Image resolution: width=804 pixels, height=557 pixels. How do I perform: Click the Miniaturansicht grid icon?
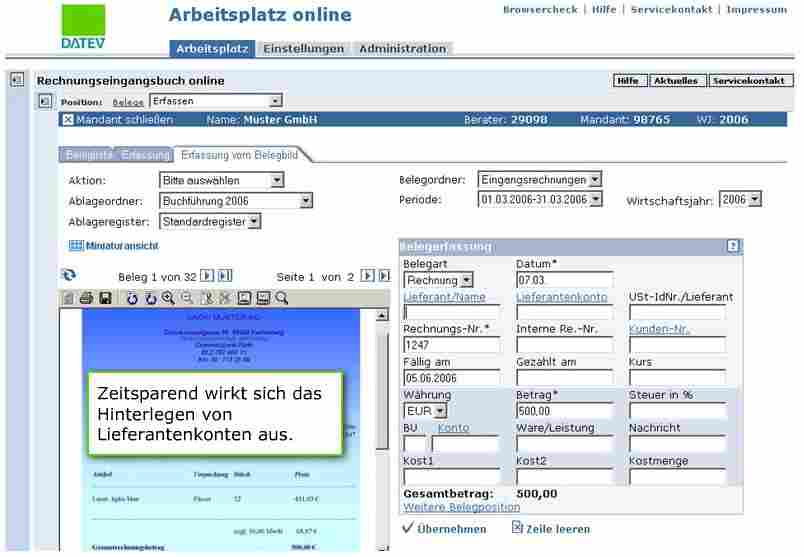coord(76,246)
